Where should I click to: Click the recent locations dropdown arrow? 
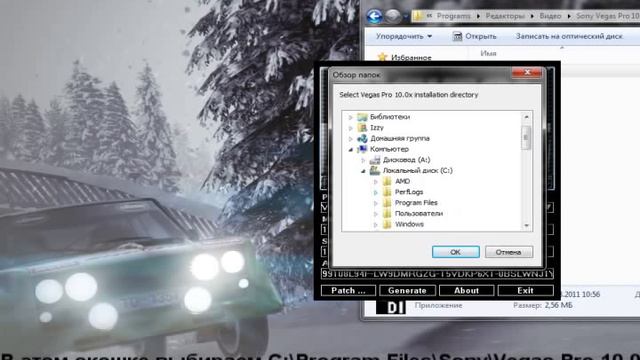click(405, 16)
